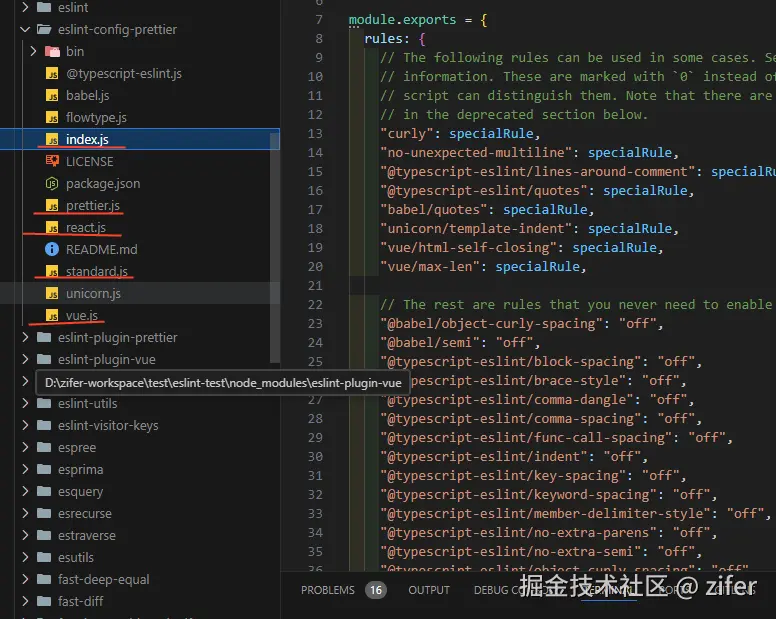Open the LICENSE file

click(90, 161)
